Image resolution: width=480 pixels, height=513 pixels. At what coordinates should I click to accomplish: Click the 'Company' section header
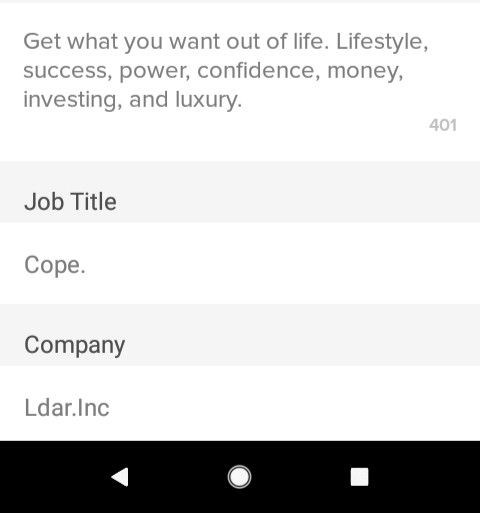tap(75, 345)
